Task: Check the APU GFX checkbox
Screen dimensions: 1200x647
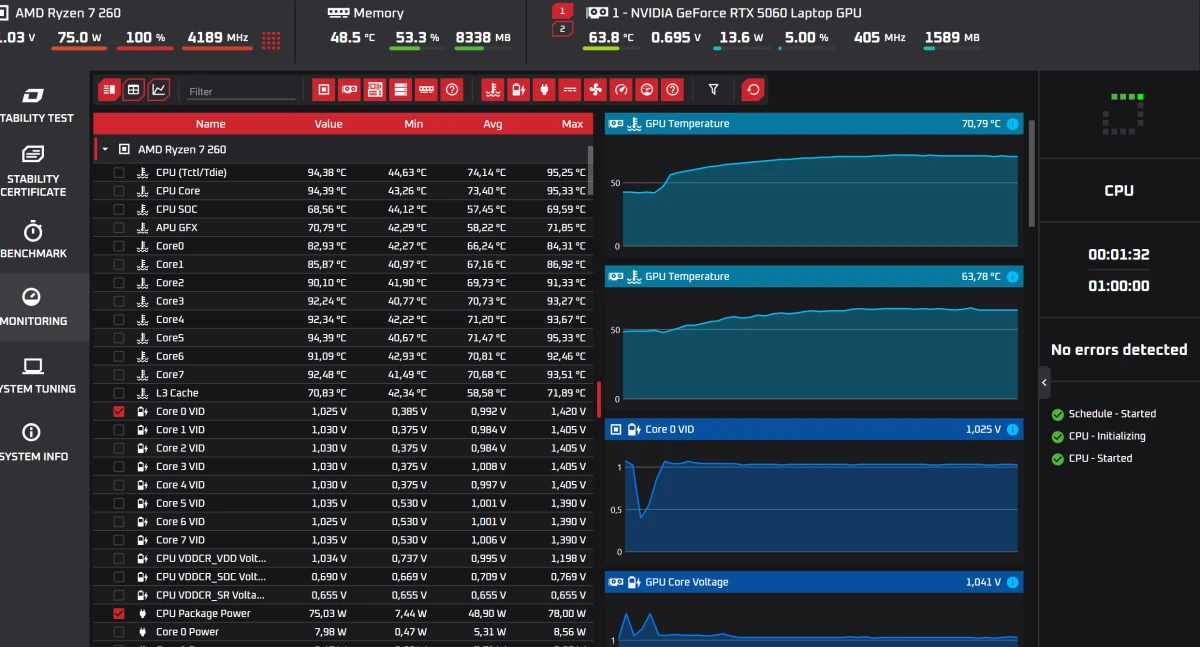Action: tap(119, 227)
